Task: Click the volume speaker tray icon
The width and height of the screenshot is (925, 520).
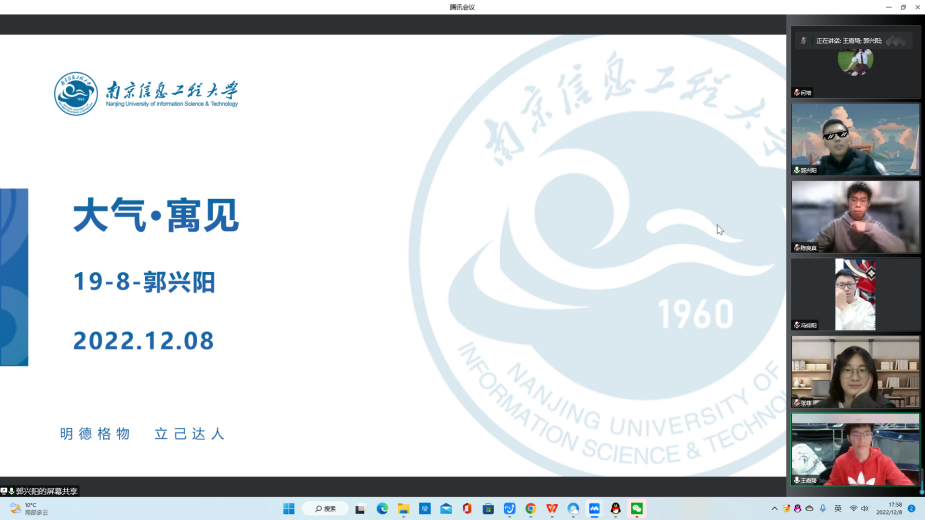Action: [864, 509]
